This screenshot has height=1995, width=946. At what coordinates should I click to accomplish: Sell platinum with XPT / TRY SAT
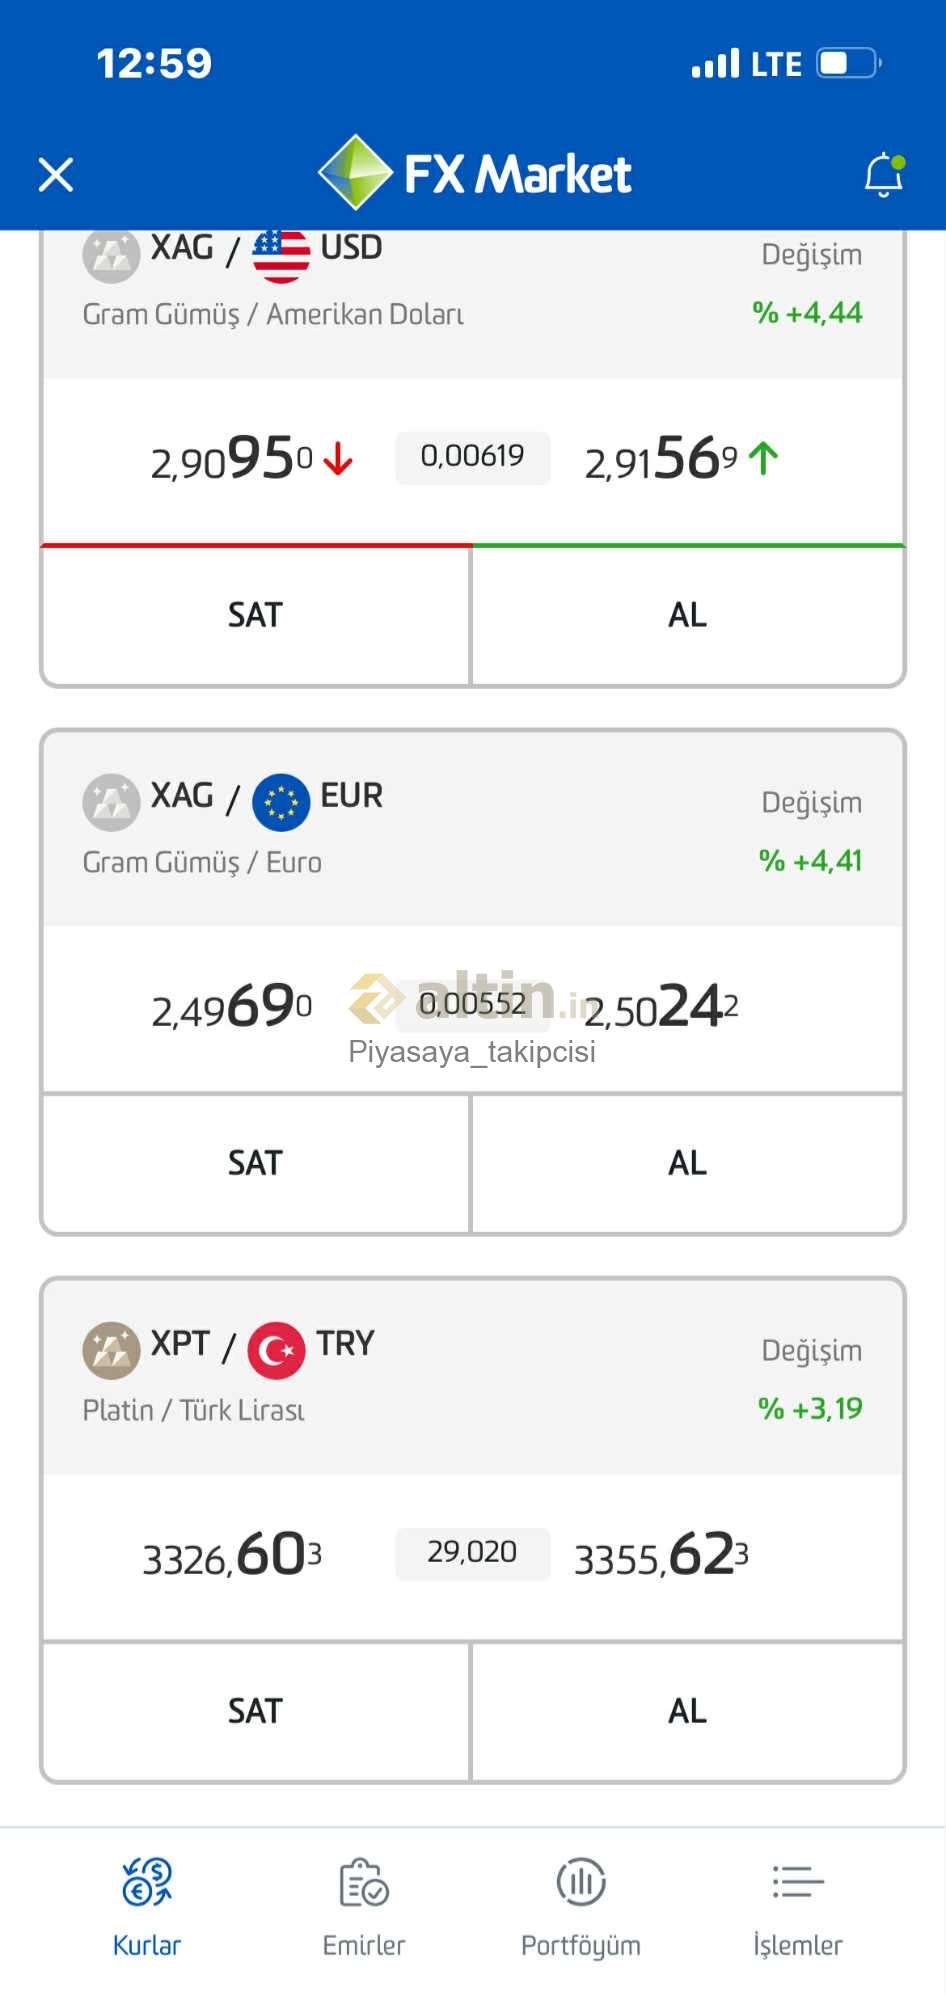point(256,1711)
